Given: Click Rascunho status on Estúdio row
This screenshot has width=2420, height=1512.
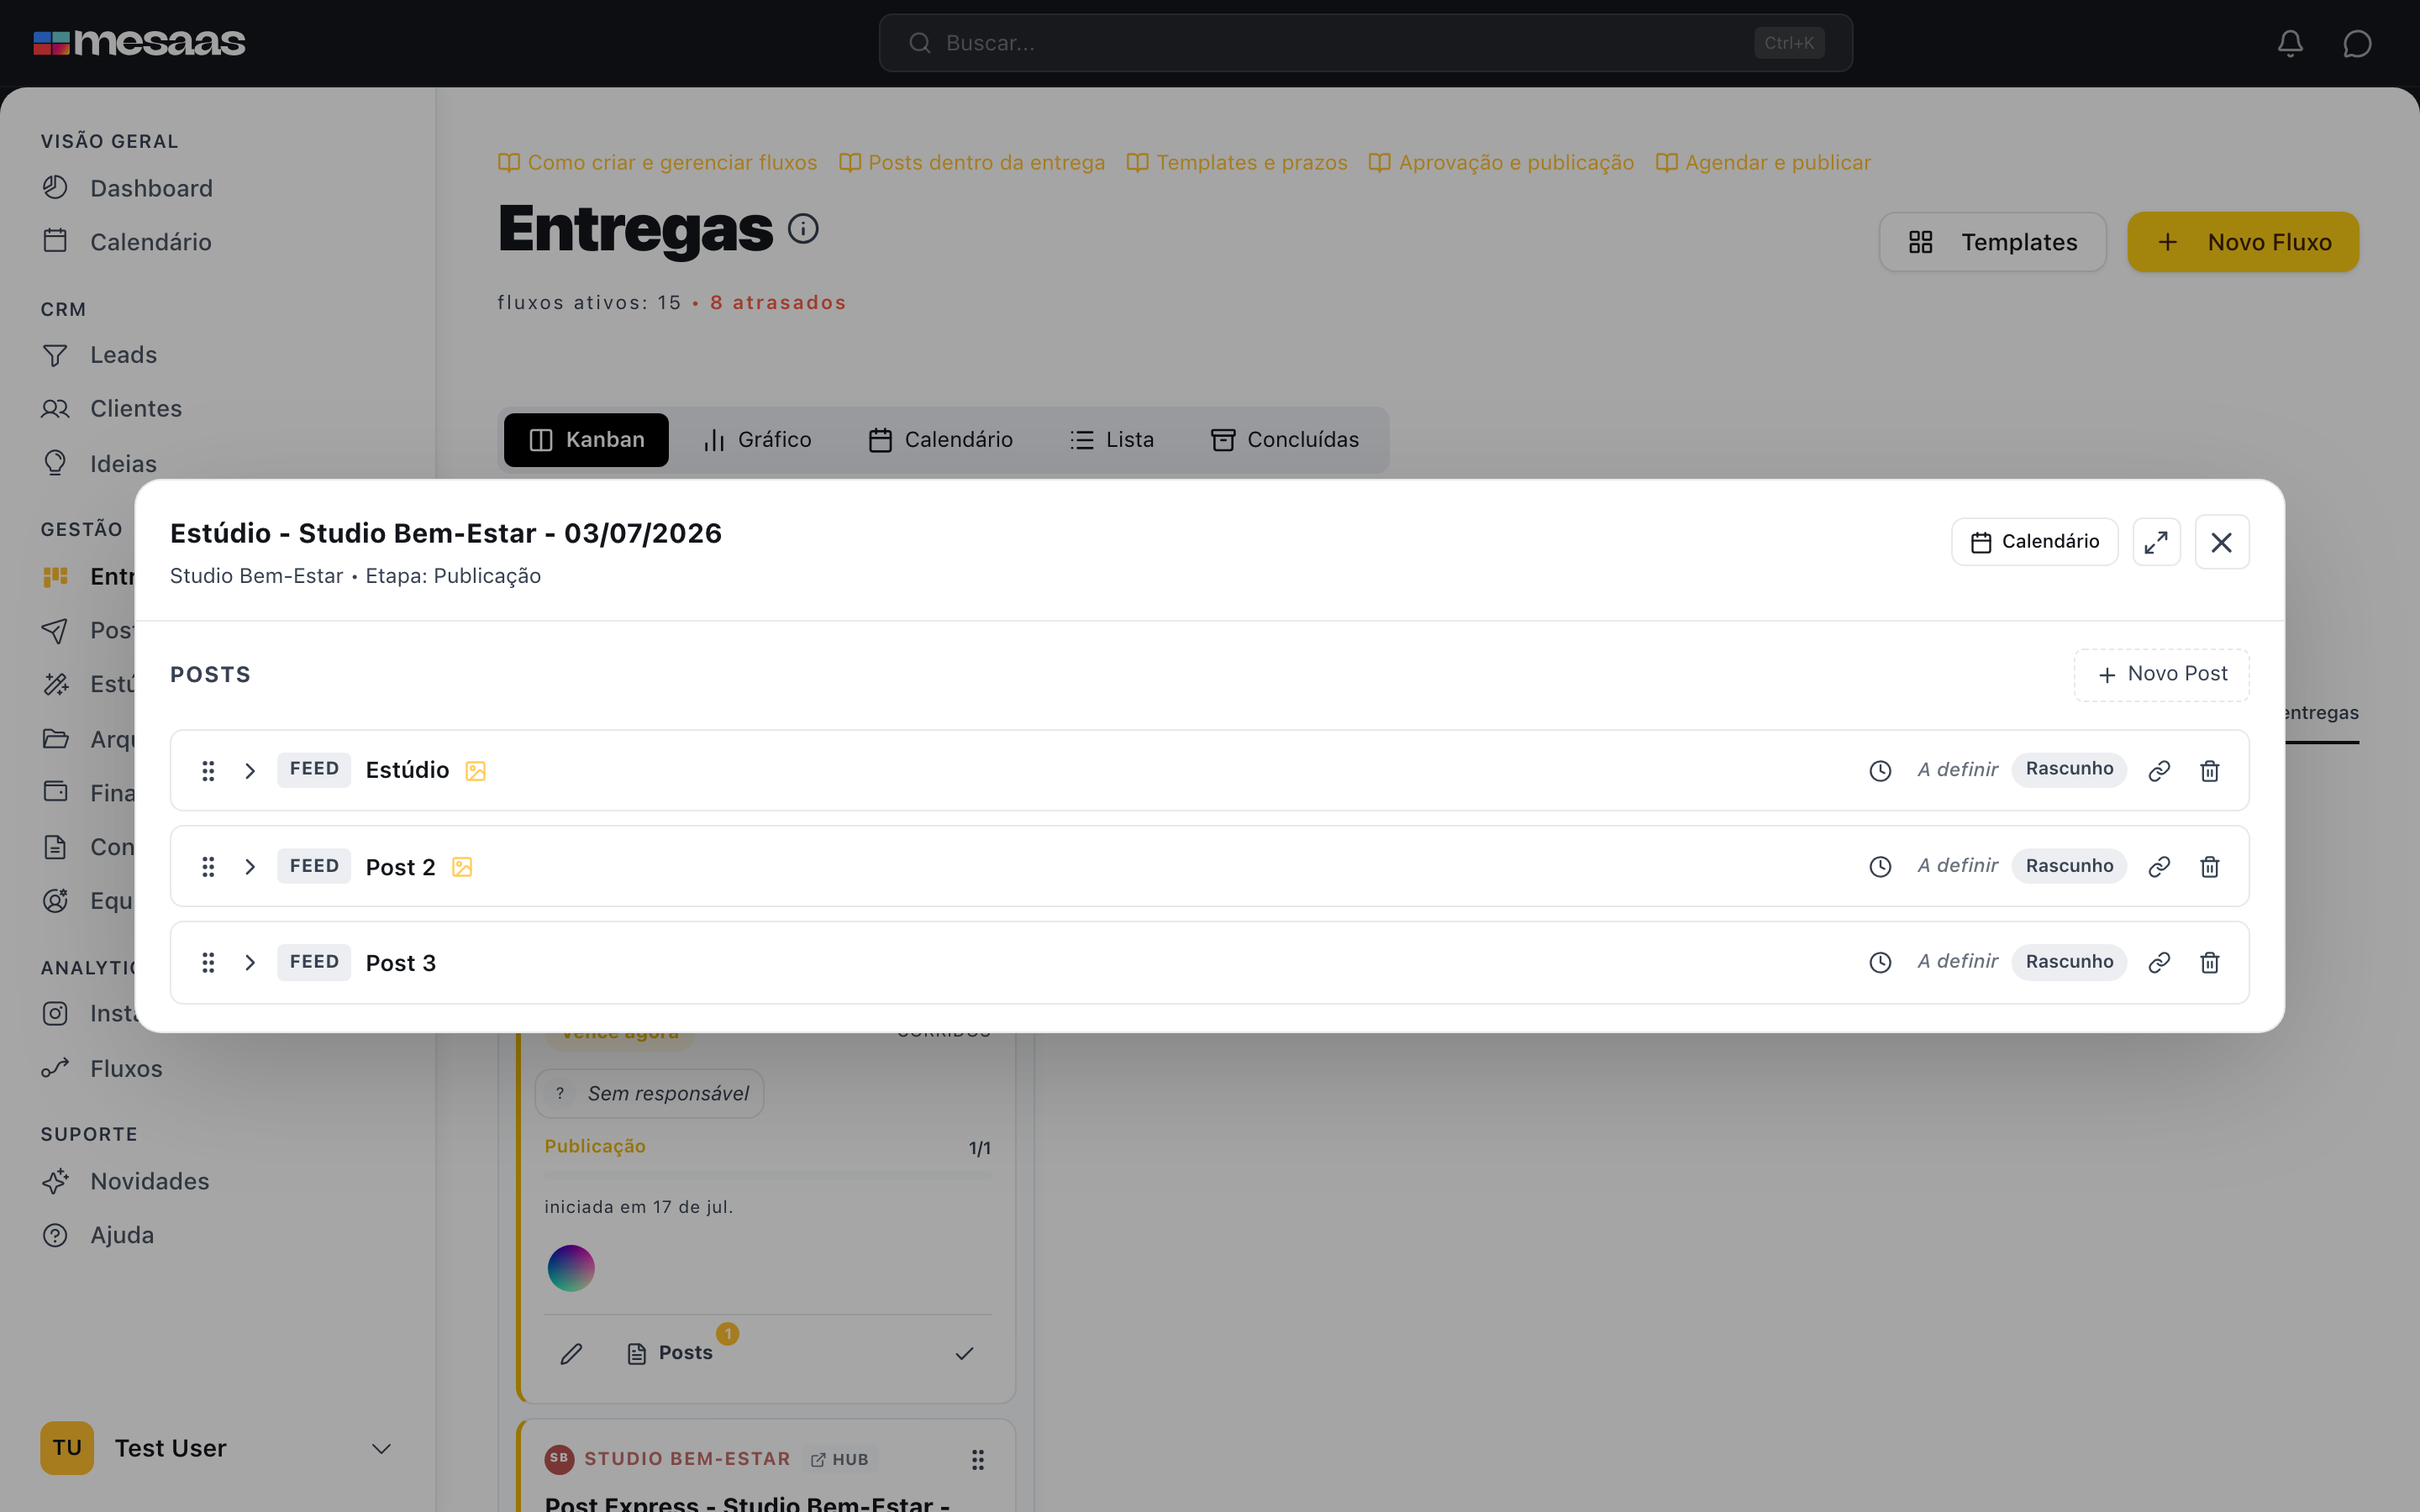Looking at the screenshot, I should [2069, 770].
